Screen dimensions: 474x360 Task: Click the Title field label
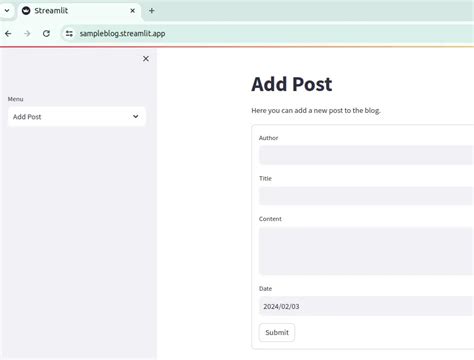click(x=265, y=178)
